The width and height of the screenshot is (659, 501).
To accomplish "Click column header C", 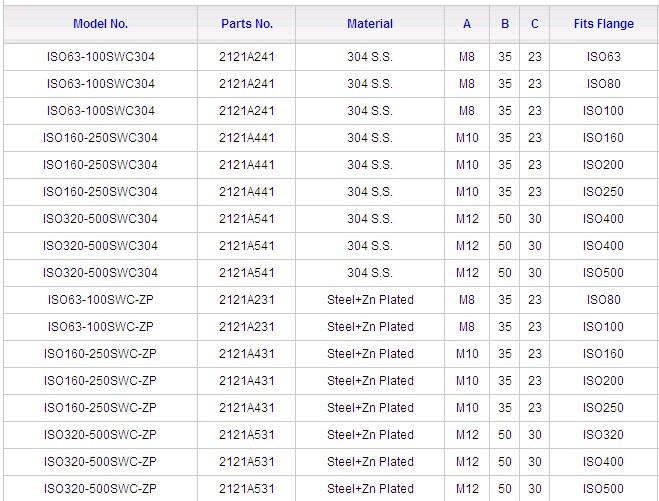I will tap(535, 23).
